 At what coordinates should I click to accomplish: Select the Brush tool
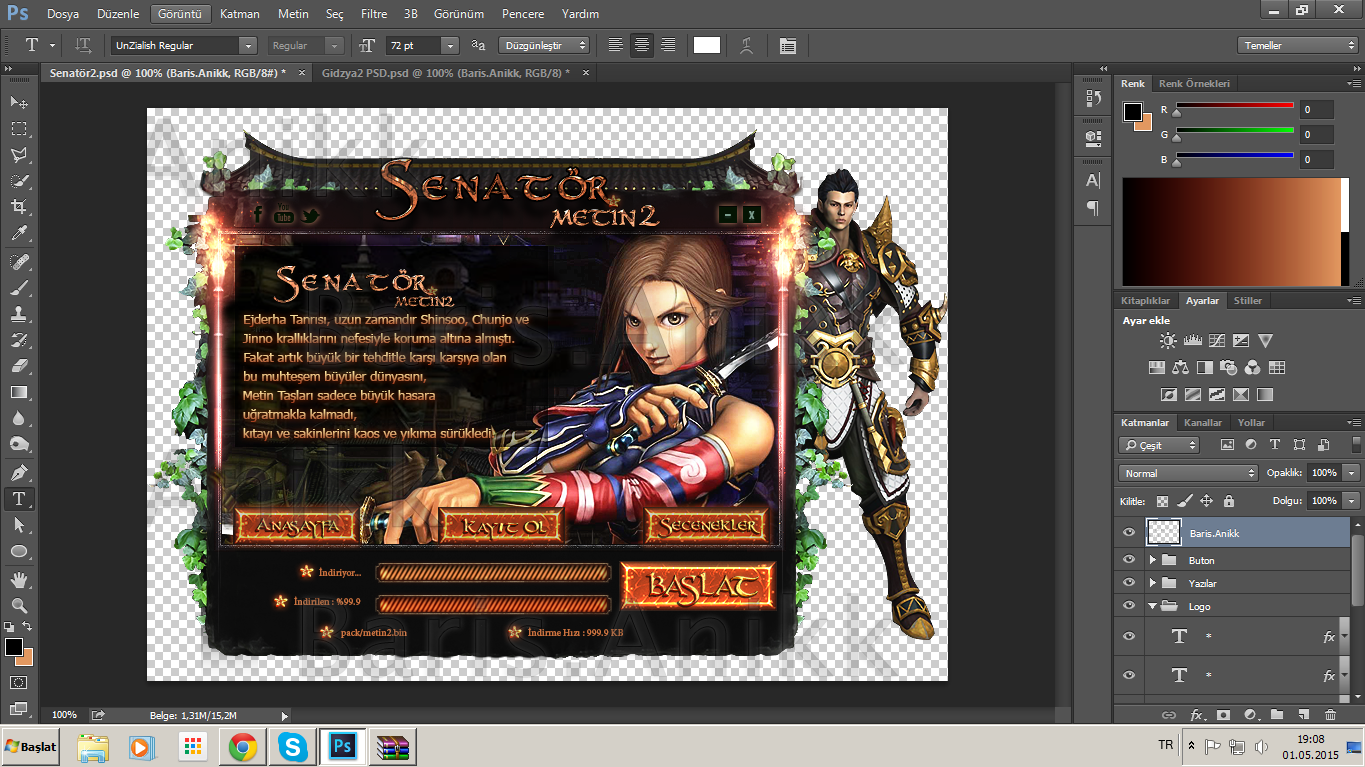[x=19, y=288]
